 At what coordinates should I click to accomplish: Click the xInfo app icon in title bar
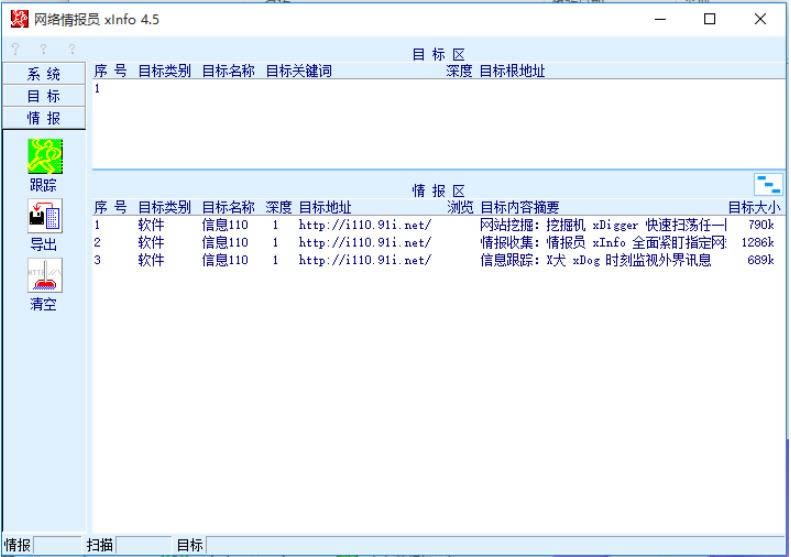click(17, 19)
